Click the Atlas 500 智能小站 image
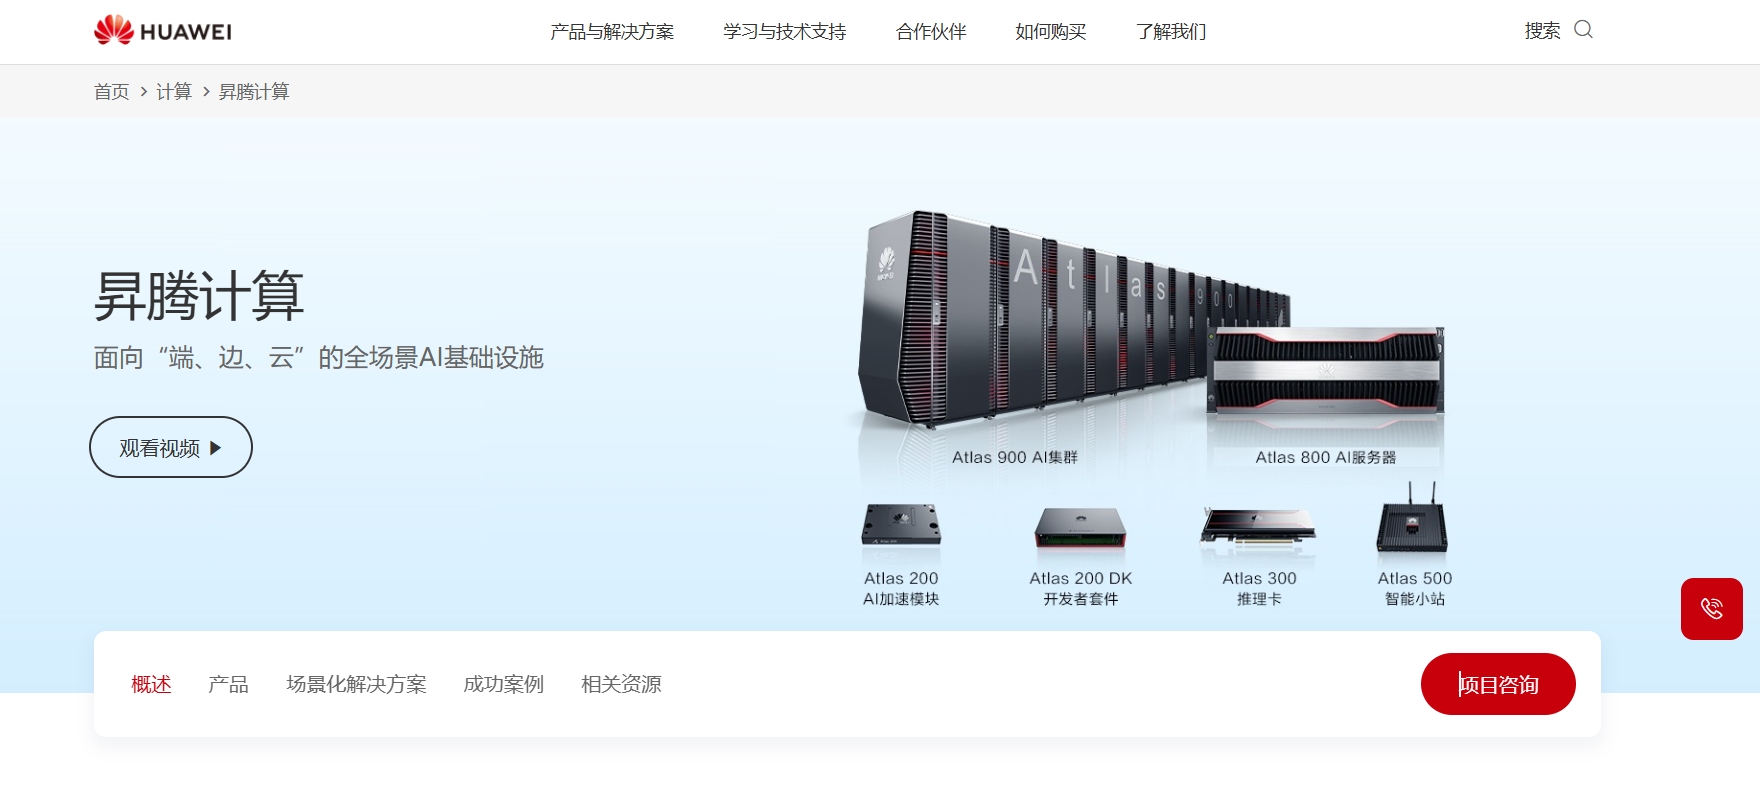The width and height of the screenshot is (1760, 801). coord(1412,518)
